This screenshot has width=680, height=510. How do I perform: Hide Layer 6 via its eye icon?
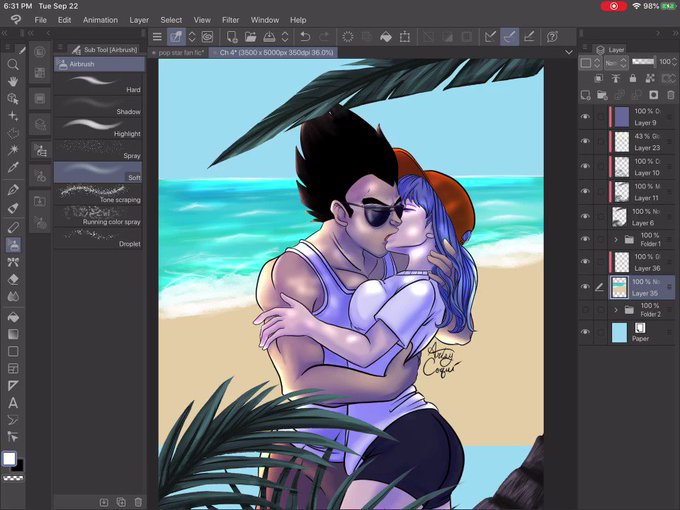[x=585, y=216]
